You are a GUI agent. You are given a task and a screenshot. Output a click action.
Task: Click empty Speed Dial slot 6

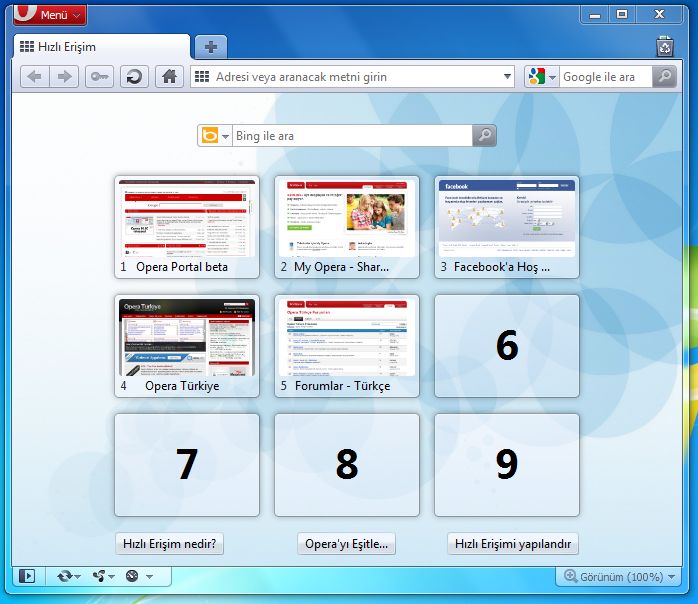(x=507, y=346)
